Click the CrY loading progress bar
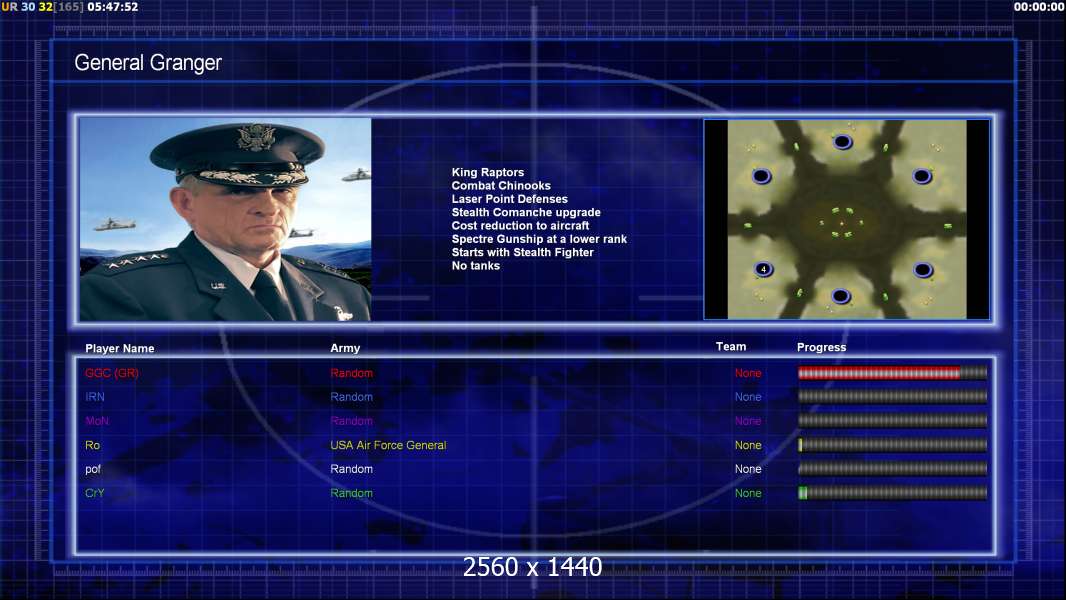Viewport: 1066px width, 600px height. click(x=892, y=493)
